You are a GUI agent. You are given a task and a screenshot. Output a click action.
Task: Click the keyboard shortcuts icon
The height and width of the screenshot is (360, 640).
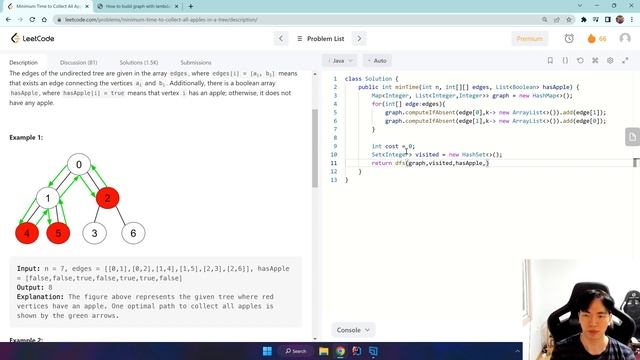click(x=595, y=60)
